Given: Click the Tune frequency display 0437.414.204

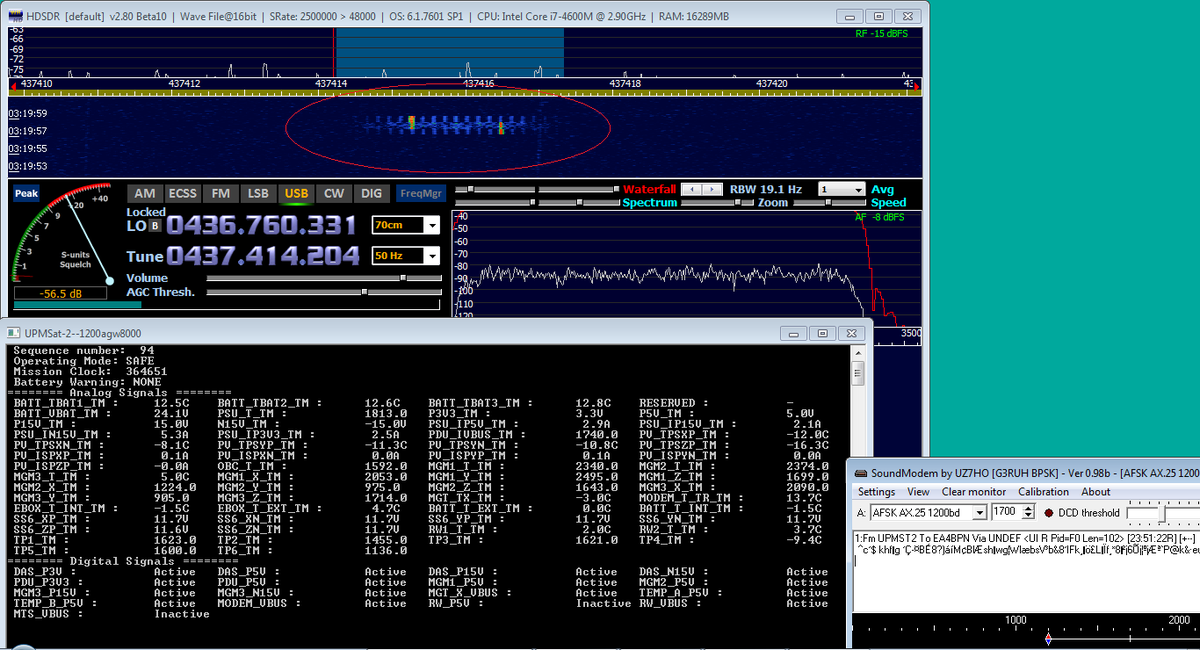Looking at the screenshot, I should [x=262, y=256].
